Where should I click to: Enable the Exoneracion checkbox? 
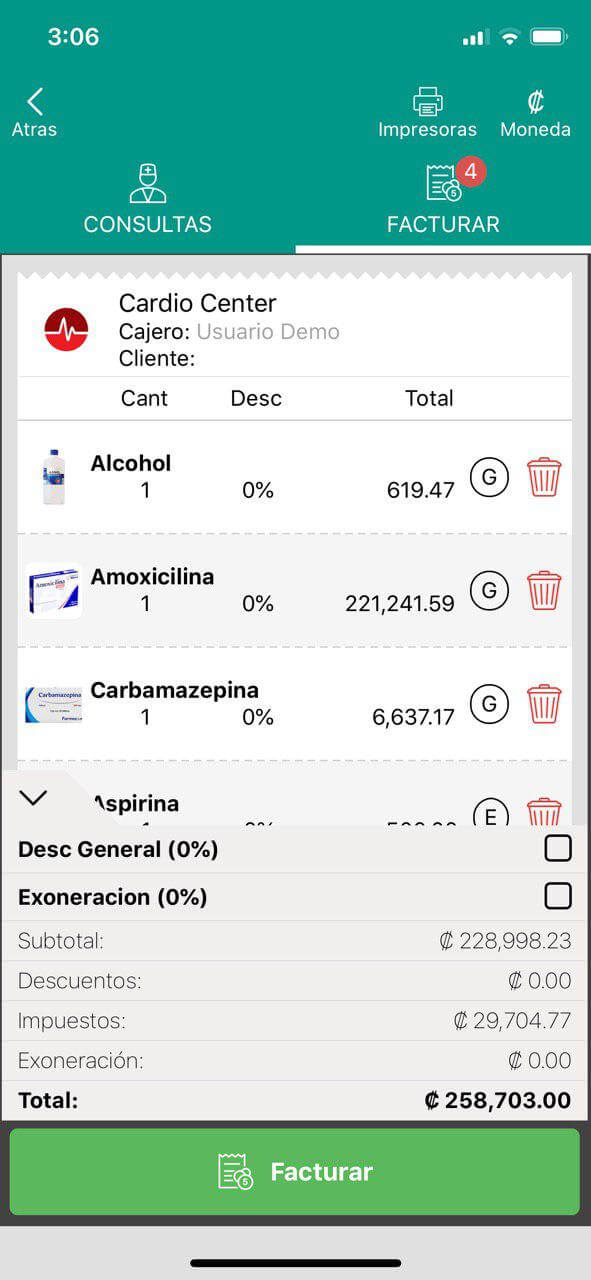pos(558,896)
